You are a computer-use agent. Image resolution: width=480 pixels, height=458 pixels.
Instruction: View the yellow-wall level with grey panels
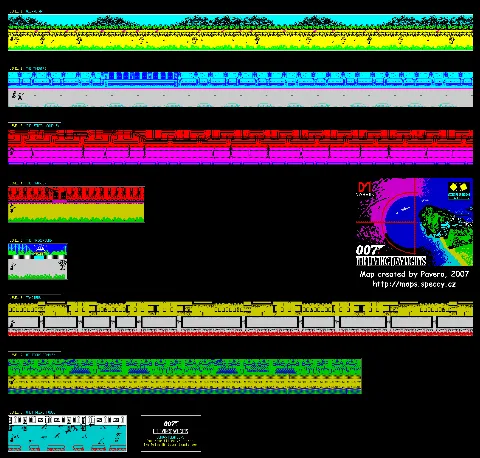(240, 319)
